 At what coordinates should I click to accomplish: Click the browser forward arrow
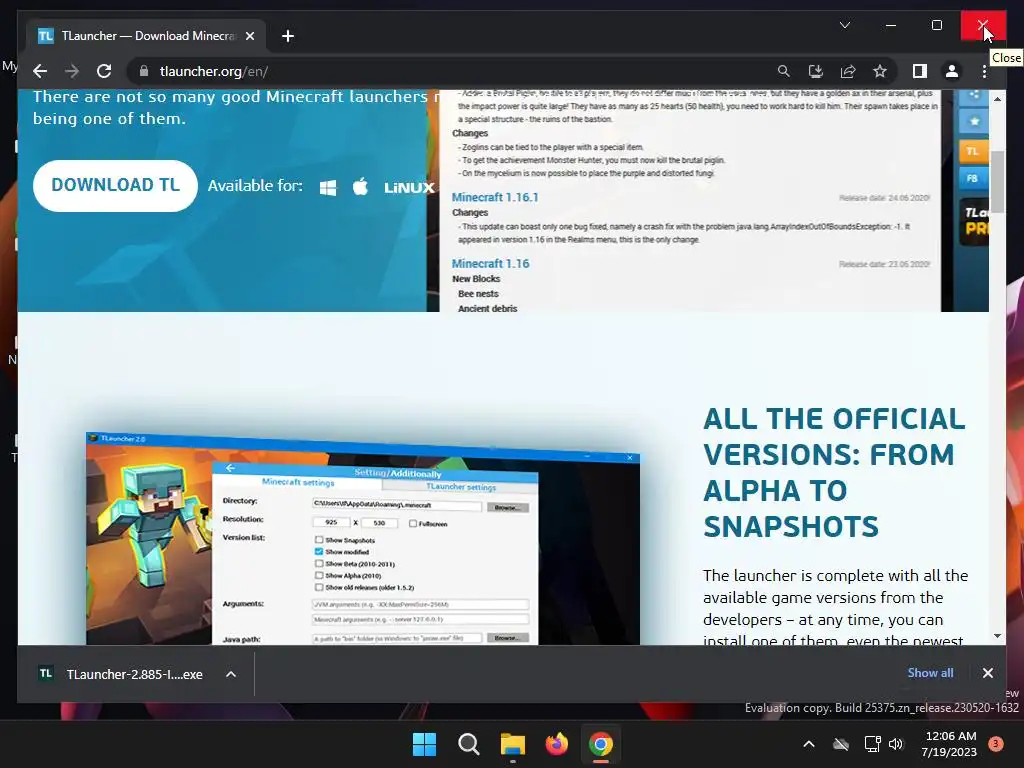pos(72,71)
